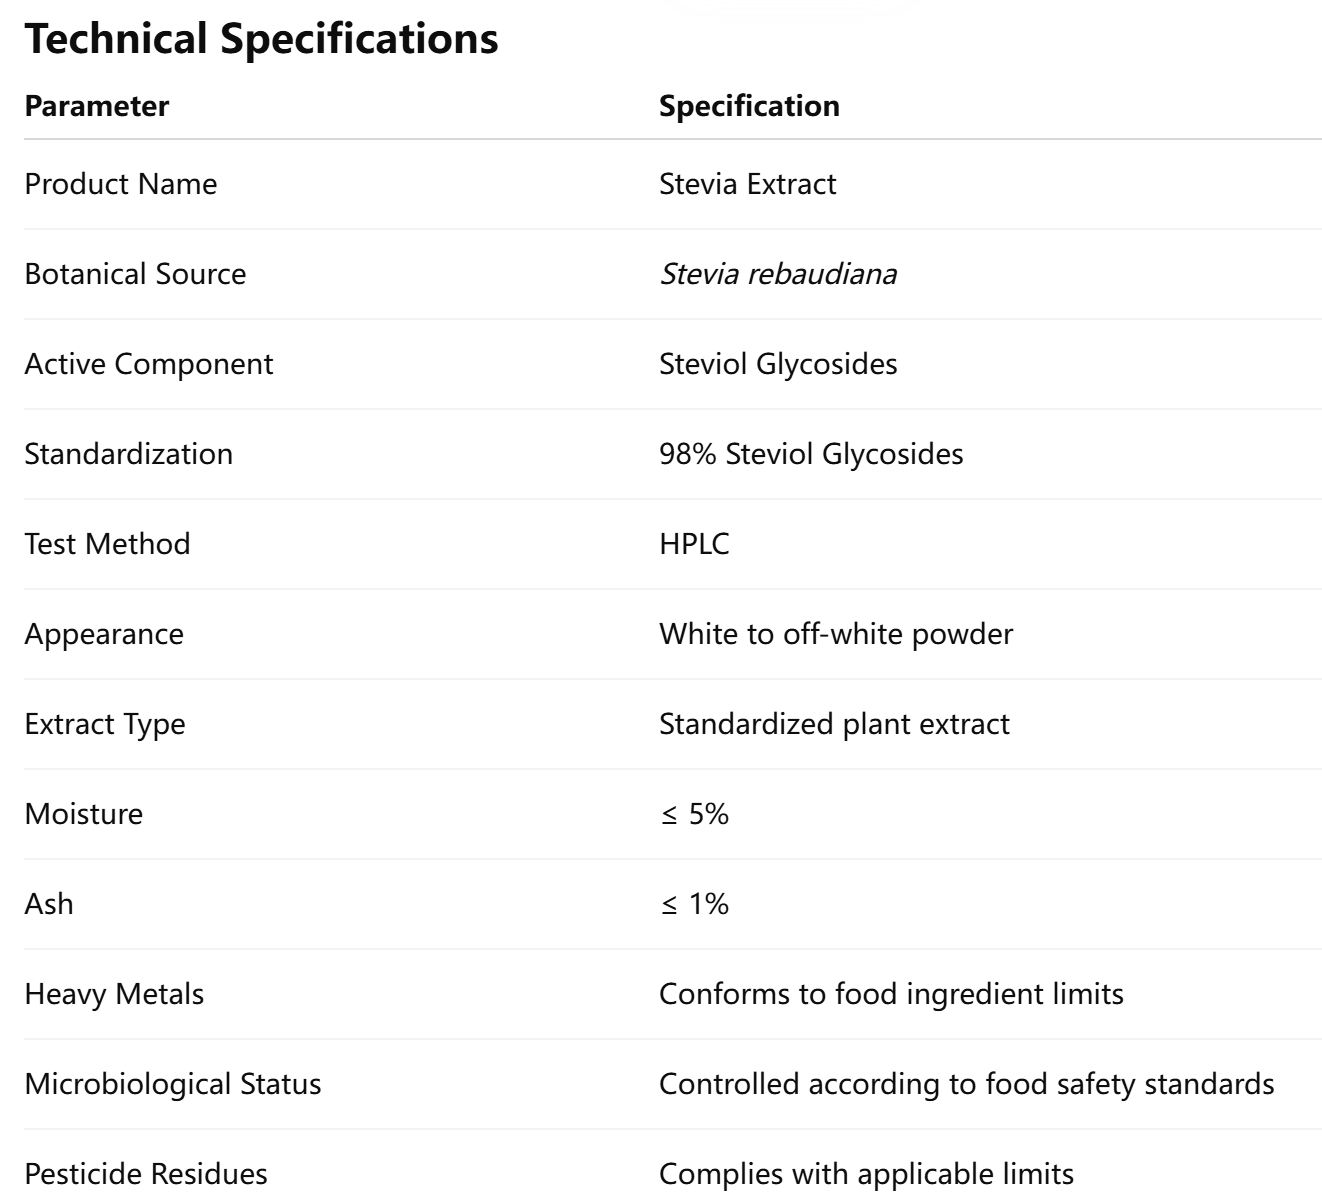
Task: Click Standardized plant extract value
Action: 834,724
